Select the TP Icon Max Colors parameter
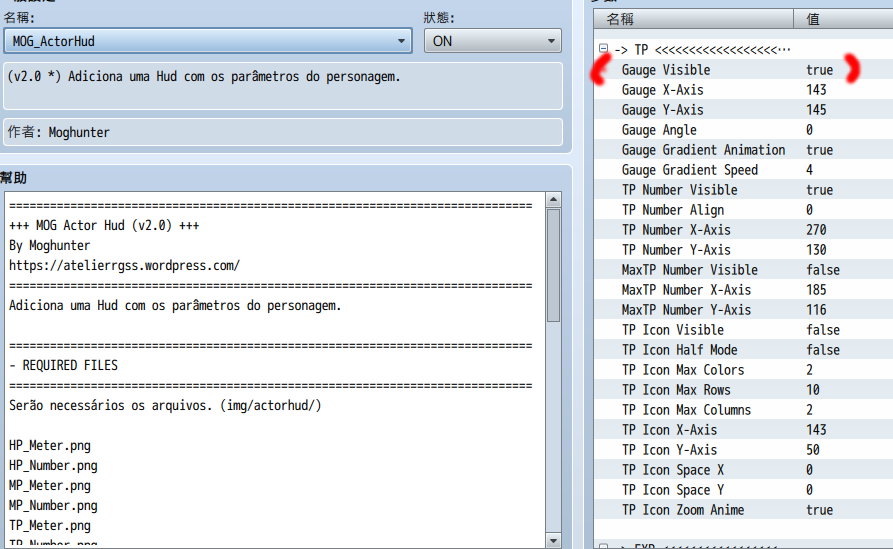 tap(743, 370)
